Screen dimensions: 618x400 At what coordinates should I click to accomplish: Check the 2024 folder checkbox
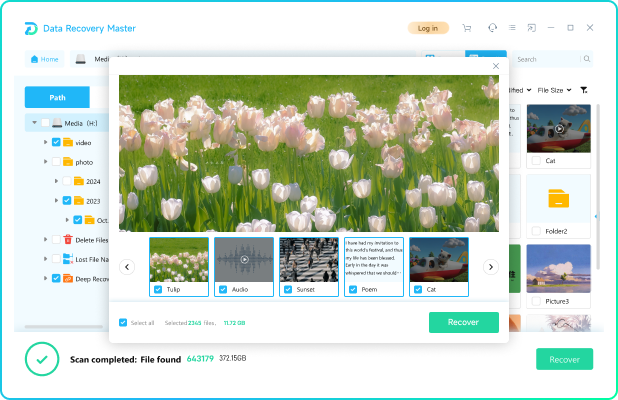tap(67, 181)
